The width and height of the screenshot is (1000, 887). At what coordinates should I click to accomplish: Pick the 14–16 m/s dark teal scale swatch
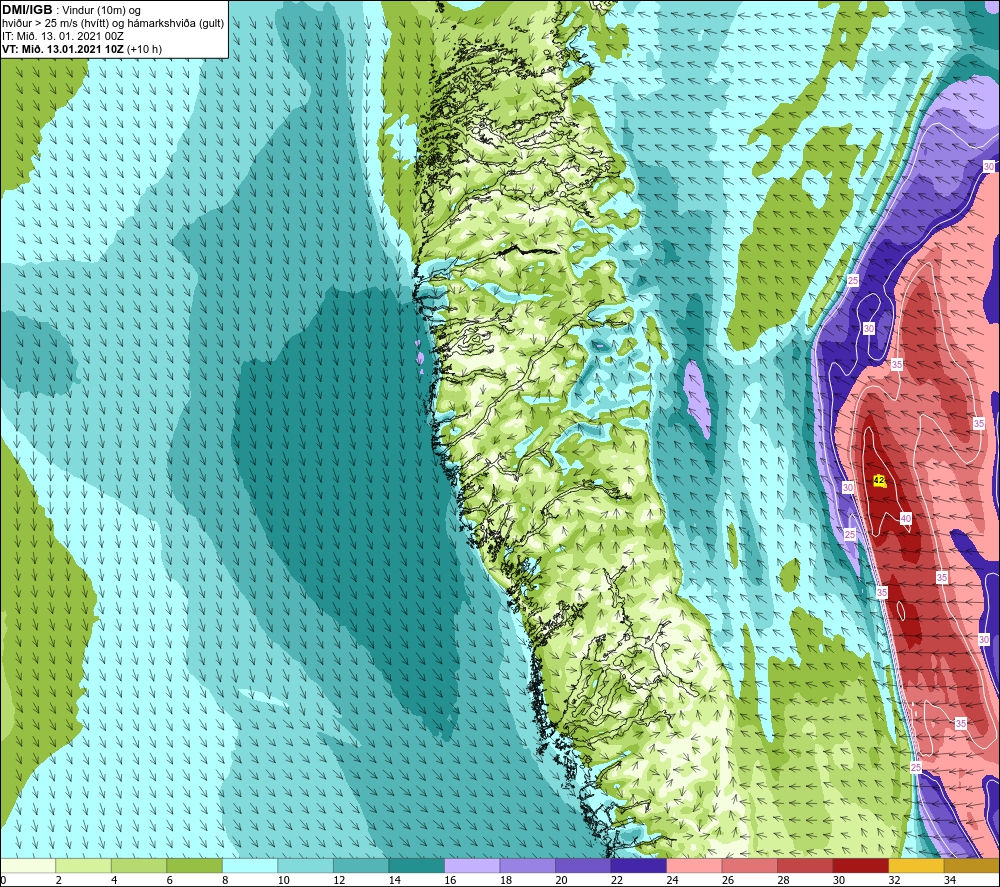pyautogui.click(x=416, y=865)
